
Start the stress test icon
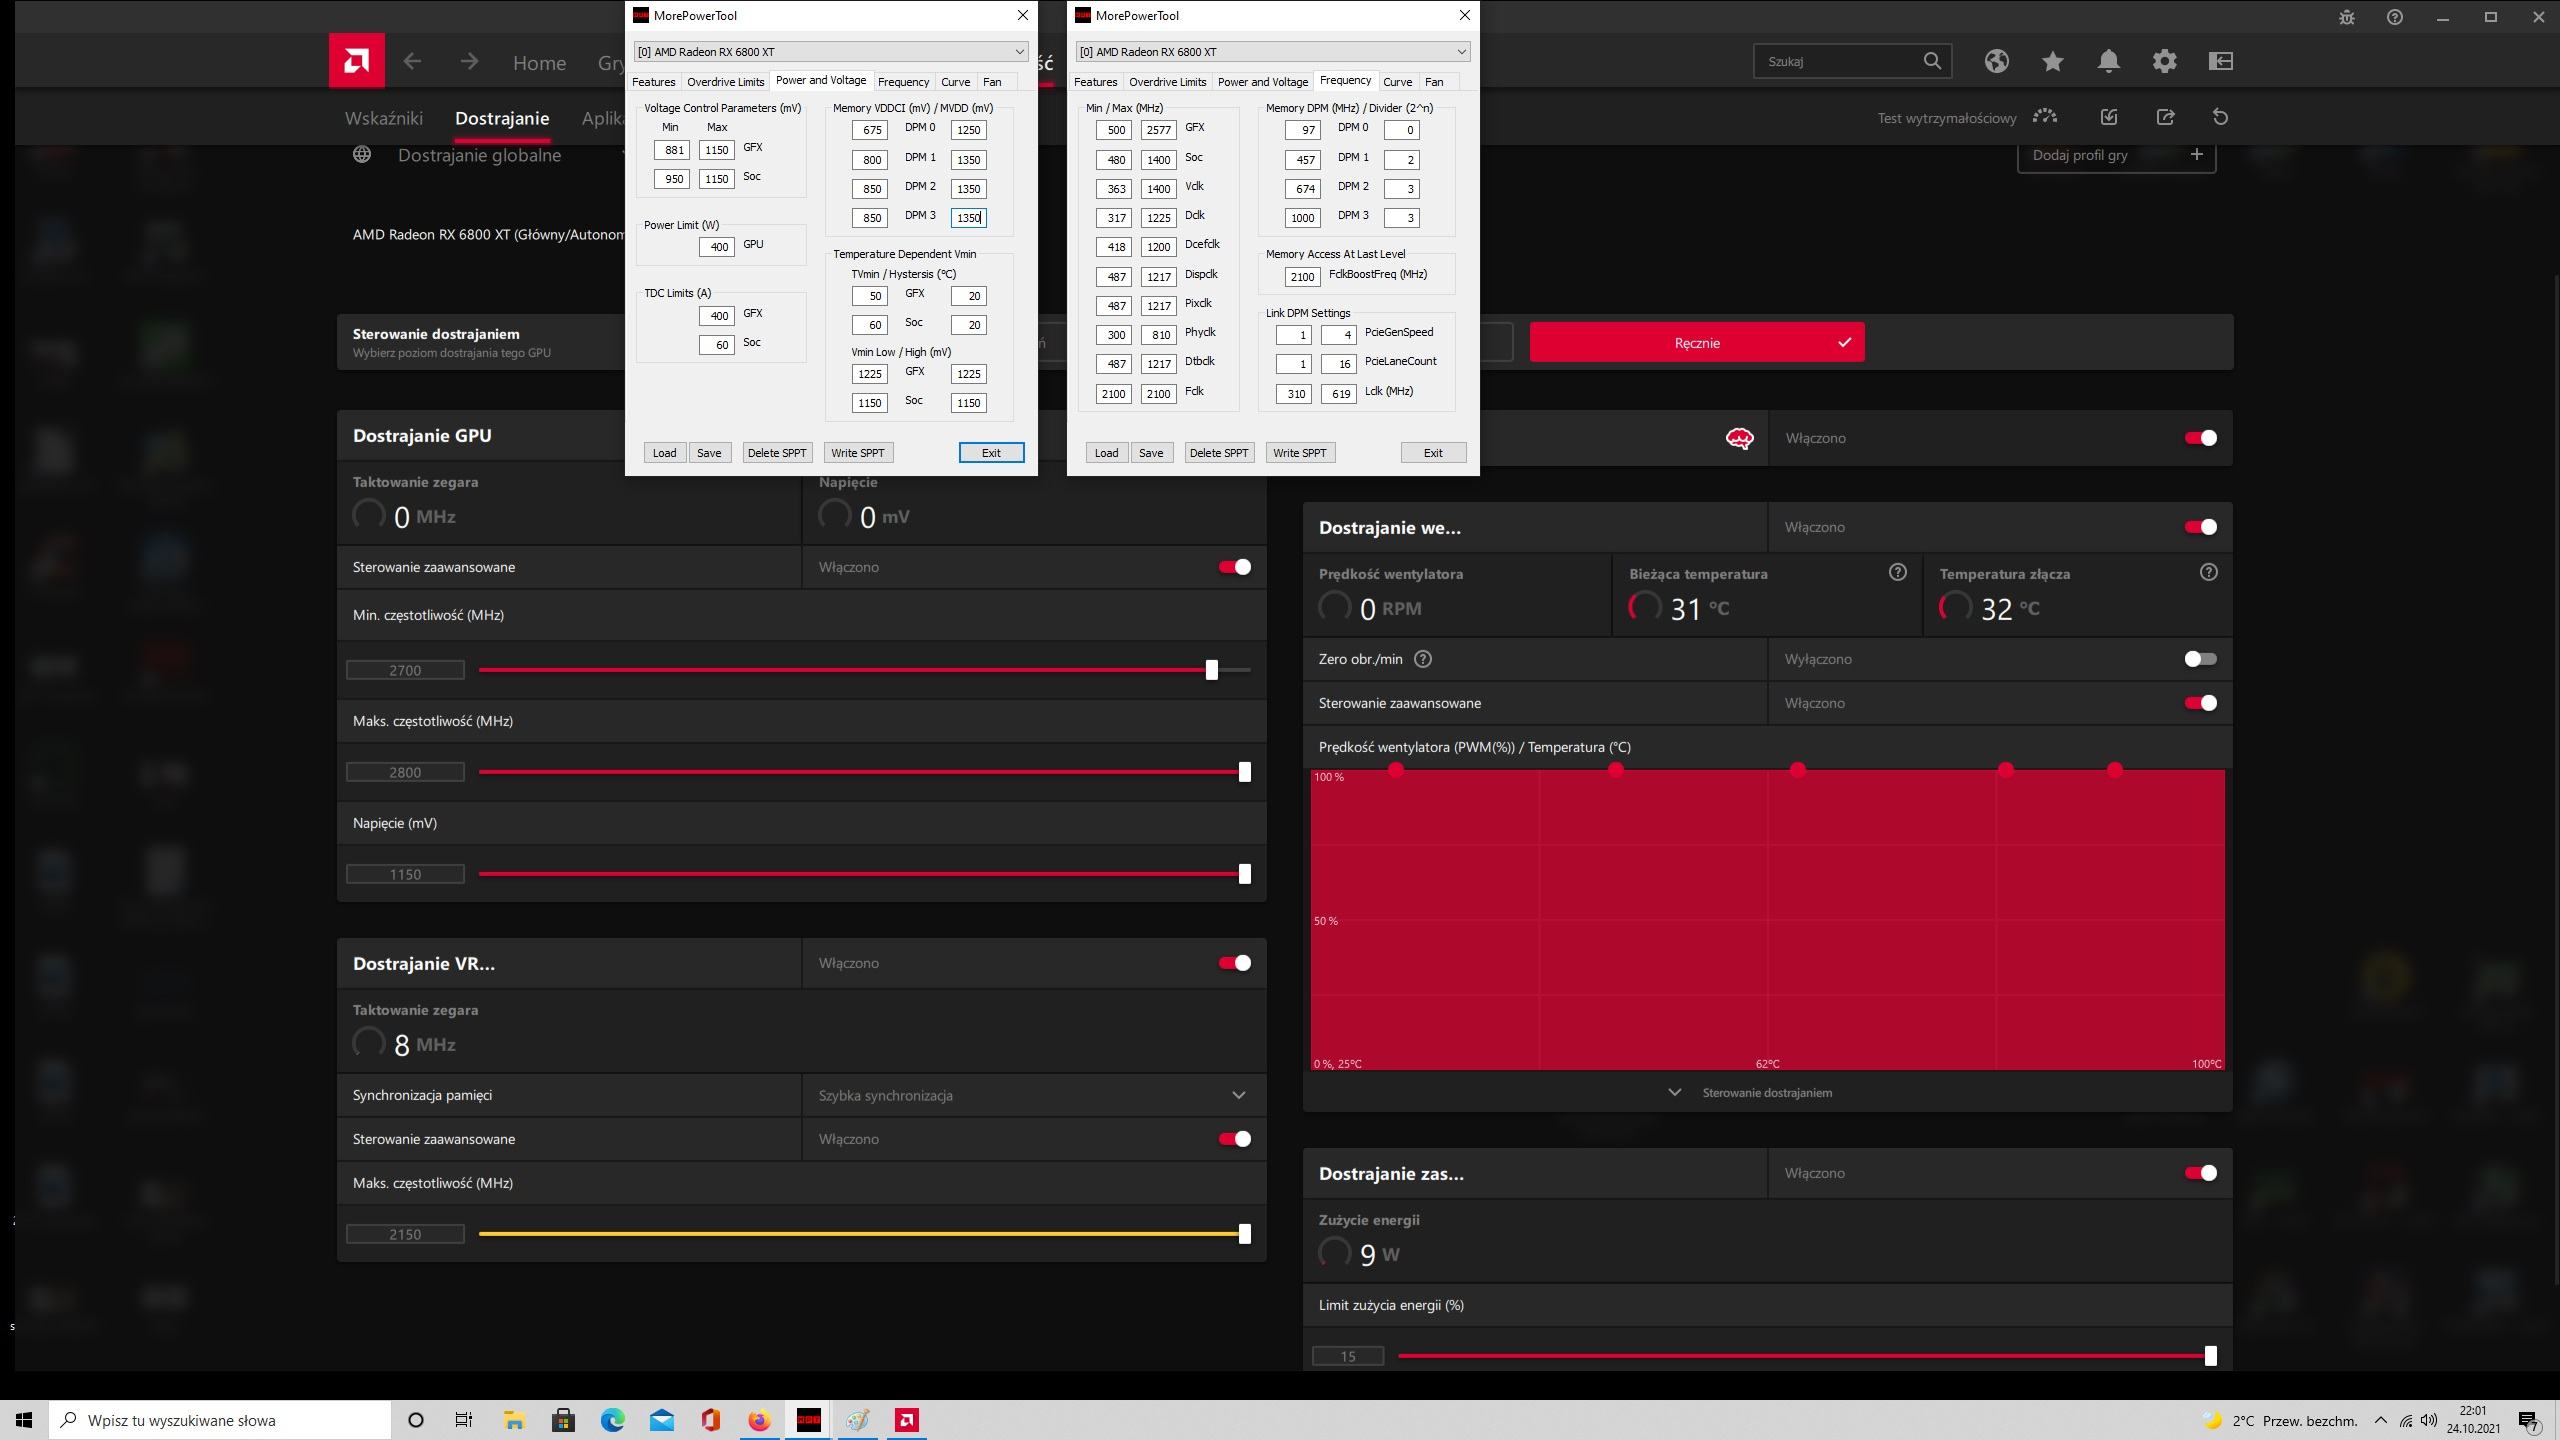[2044, 117]
